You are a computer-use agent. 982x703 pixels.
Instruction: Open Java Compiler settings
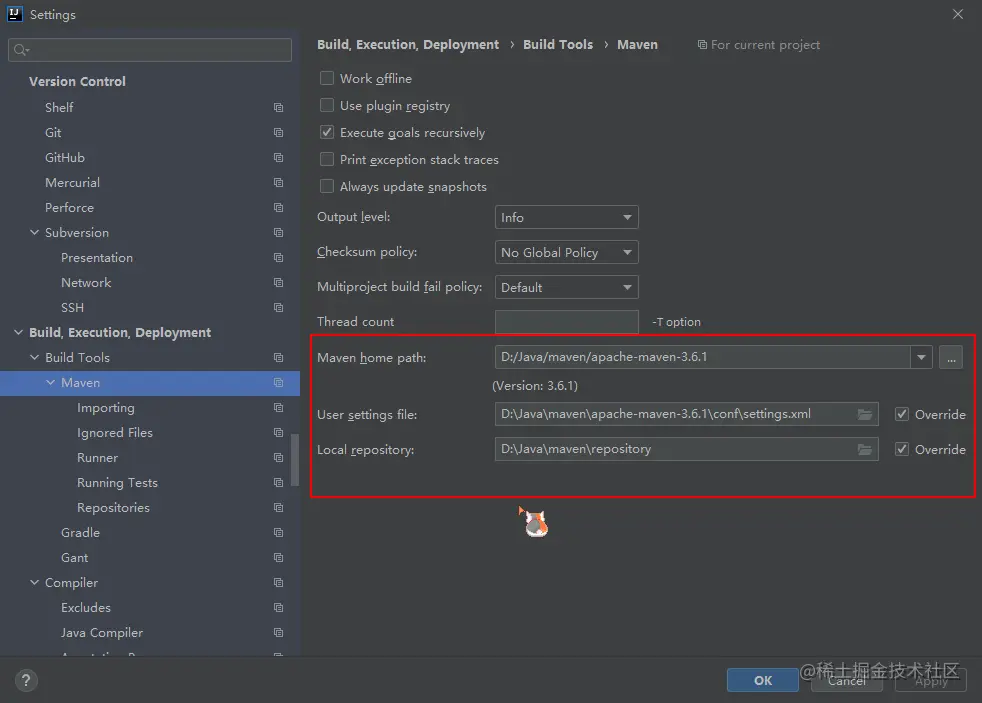click(x=102, y=633)
